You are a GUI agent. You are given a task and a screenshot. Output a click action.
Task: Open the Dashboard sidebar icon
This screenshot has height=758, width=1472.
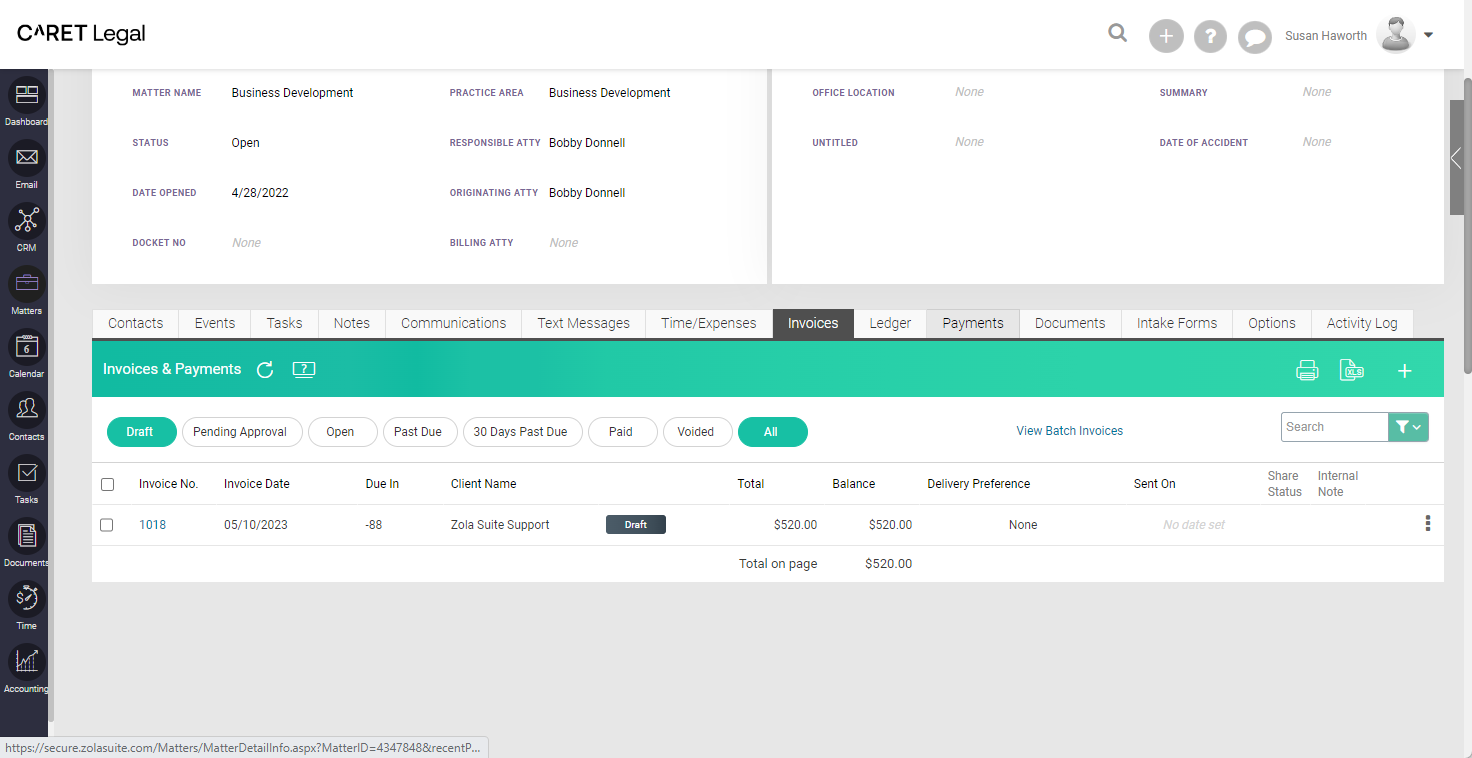pyautogui.click(x=27, y=95)
